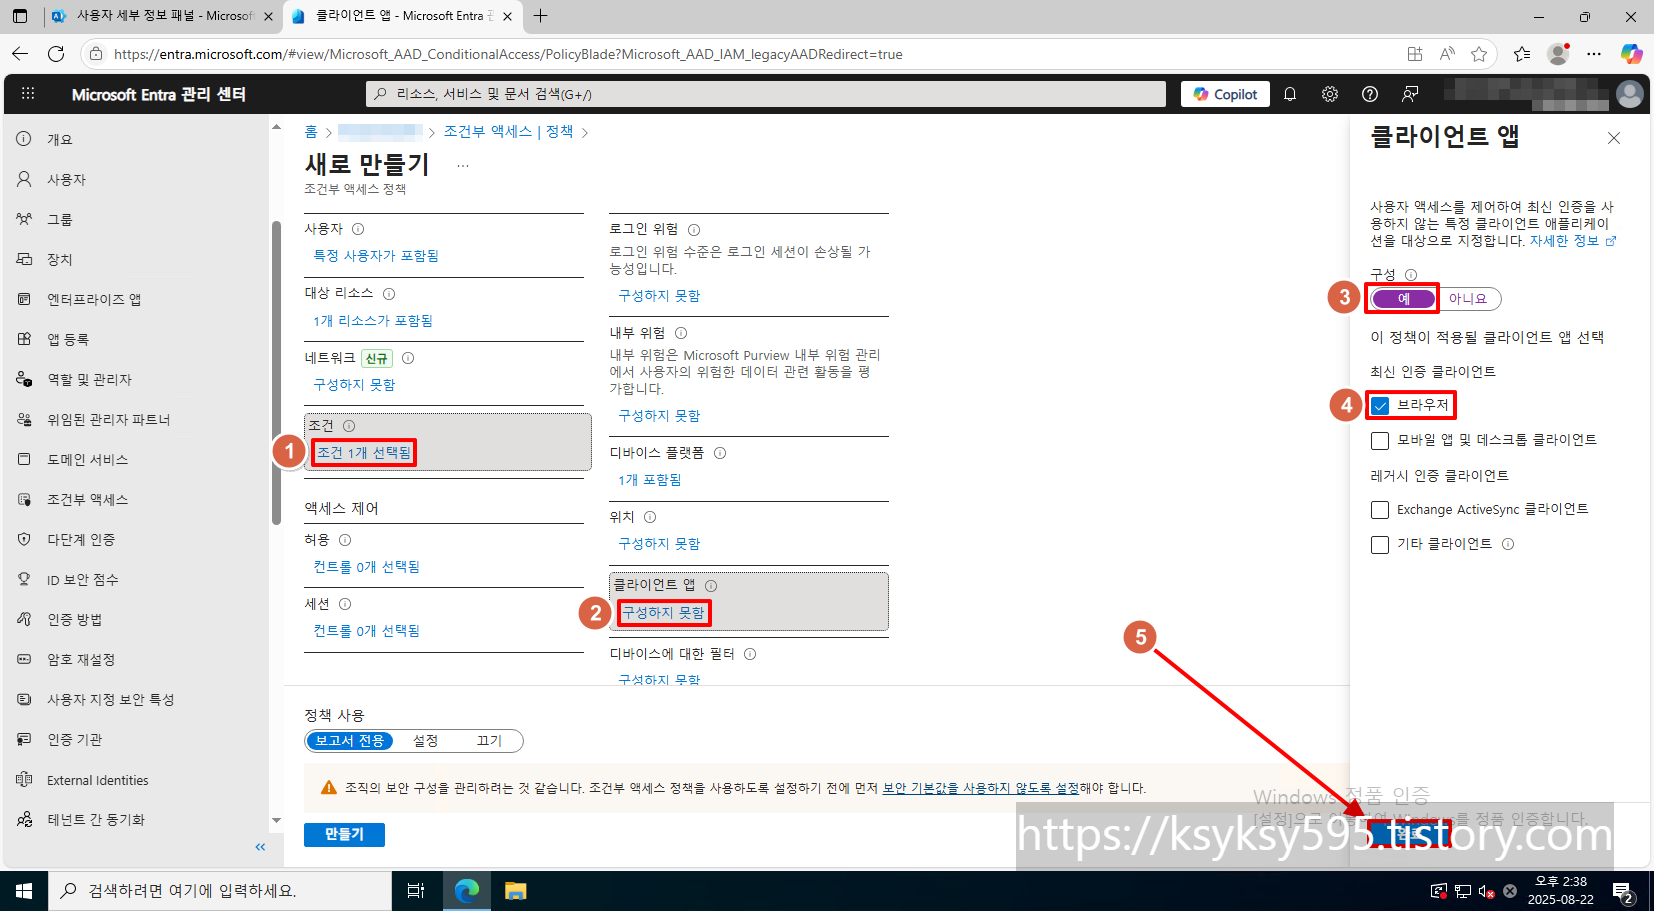Open the Copilot button
The image size is (1654, 911).
coord(1226,94)
